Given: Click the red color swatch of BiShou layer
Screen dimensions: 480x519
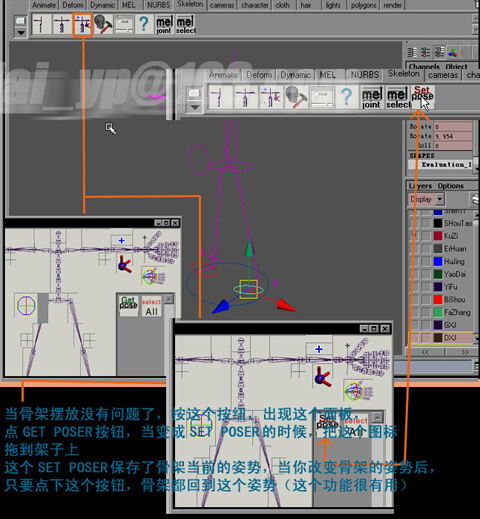Looking at the screenshot, I should 438,300.
